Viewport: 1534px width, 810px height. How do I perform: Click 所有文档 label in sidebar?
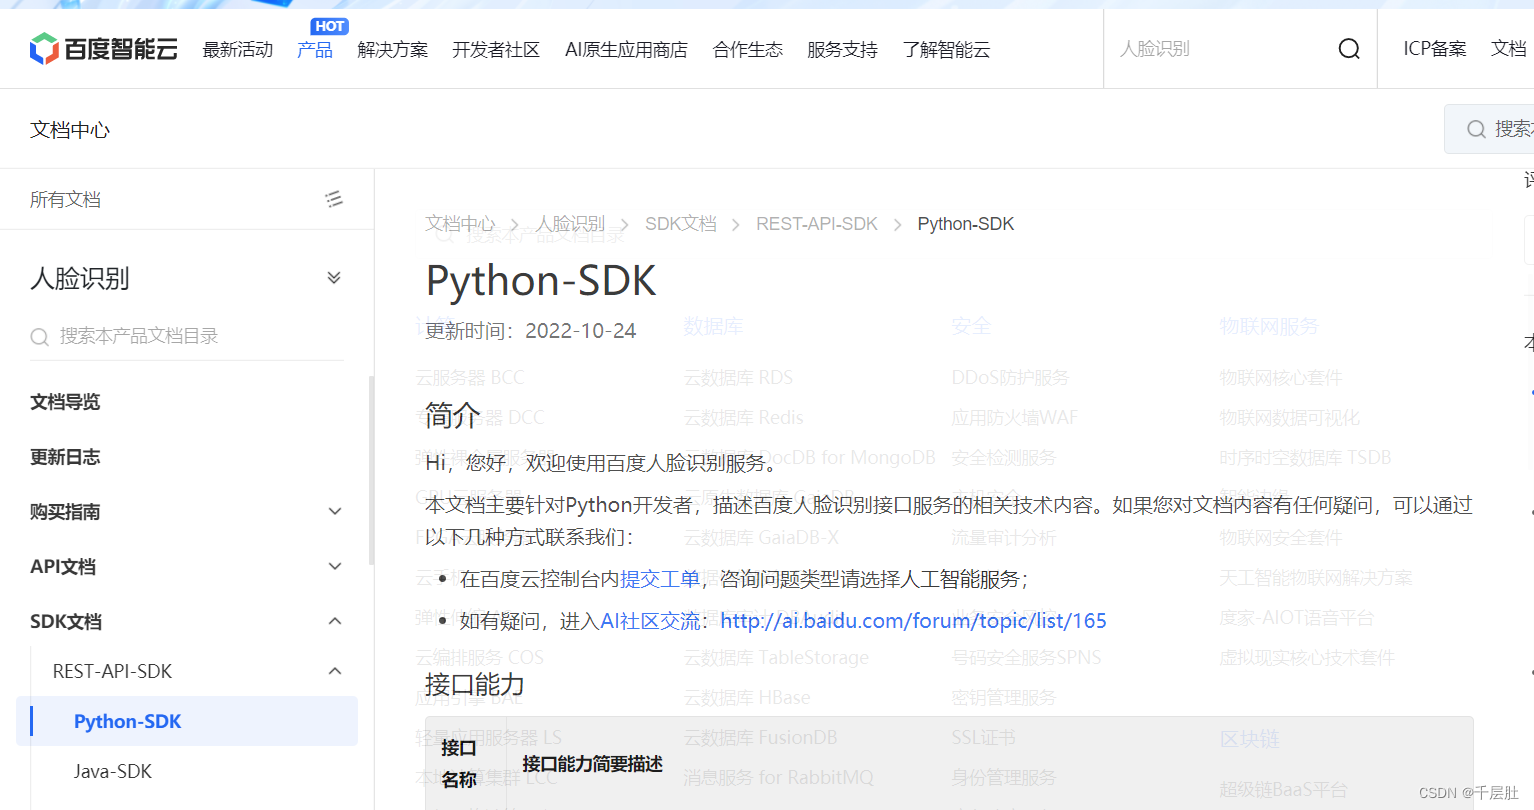tap(65, 199)
